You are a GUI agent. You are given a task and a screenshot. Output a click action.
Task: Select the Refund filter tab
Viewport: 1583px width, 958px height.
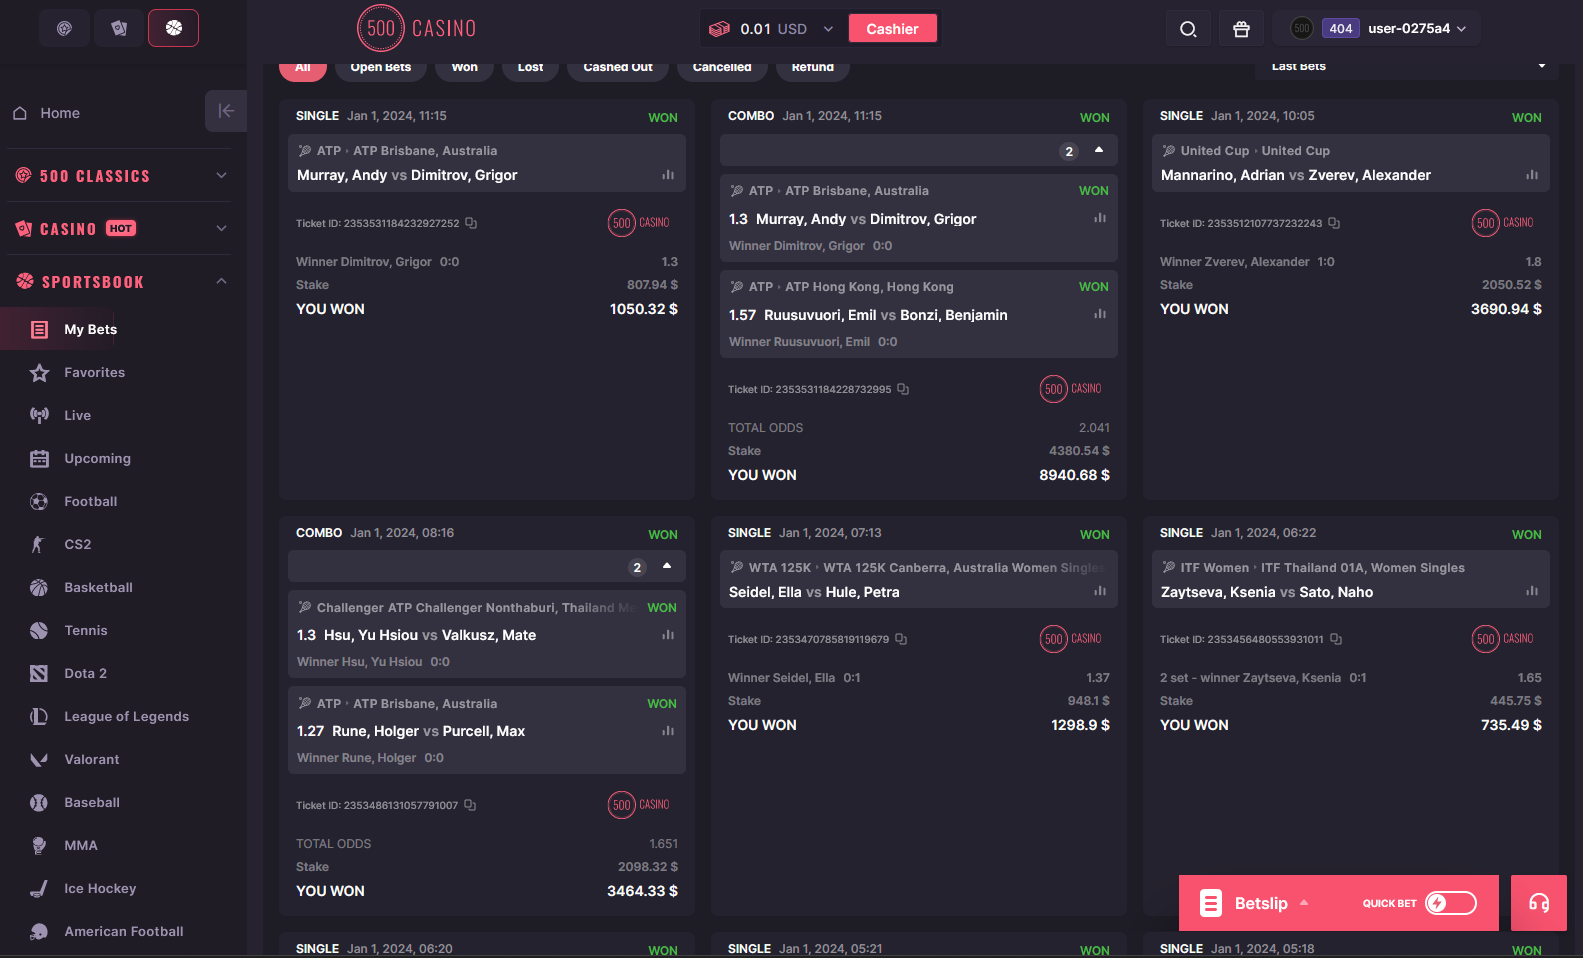click(813, 67)
